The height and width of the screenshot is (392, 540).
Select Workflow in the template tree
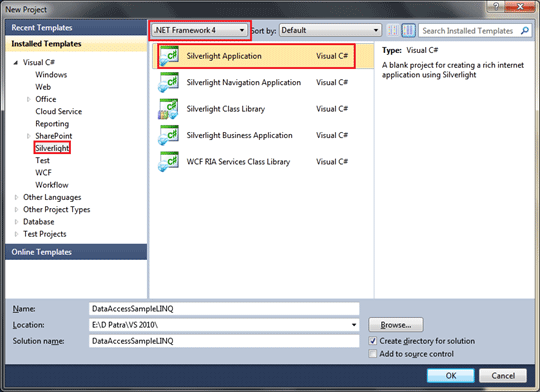(x=52, y=185)
